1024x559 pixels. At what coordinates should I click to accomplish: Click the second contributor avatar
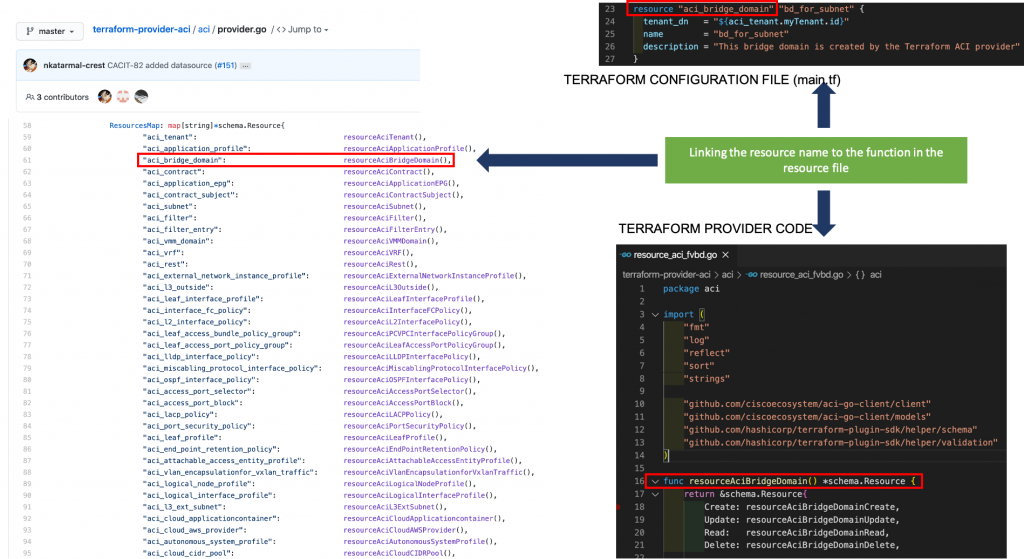[123, 97]
